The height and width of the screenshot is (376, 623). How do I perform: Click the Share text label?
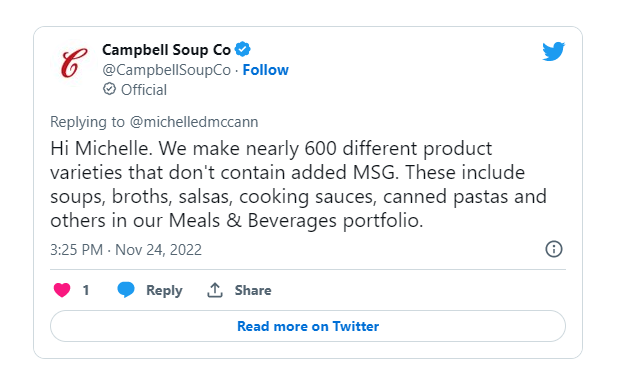pyautogui.click(x=253, y=290)
